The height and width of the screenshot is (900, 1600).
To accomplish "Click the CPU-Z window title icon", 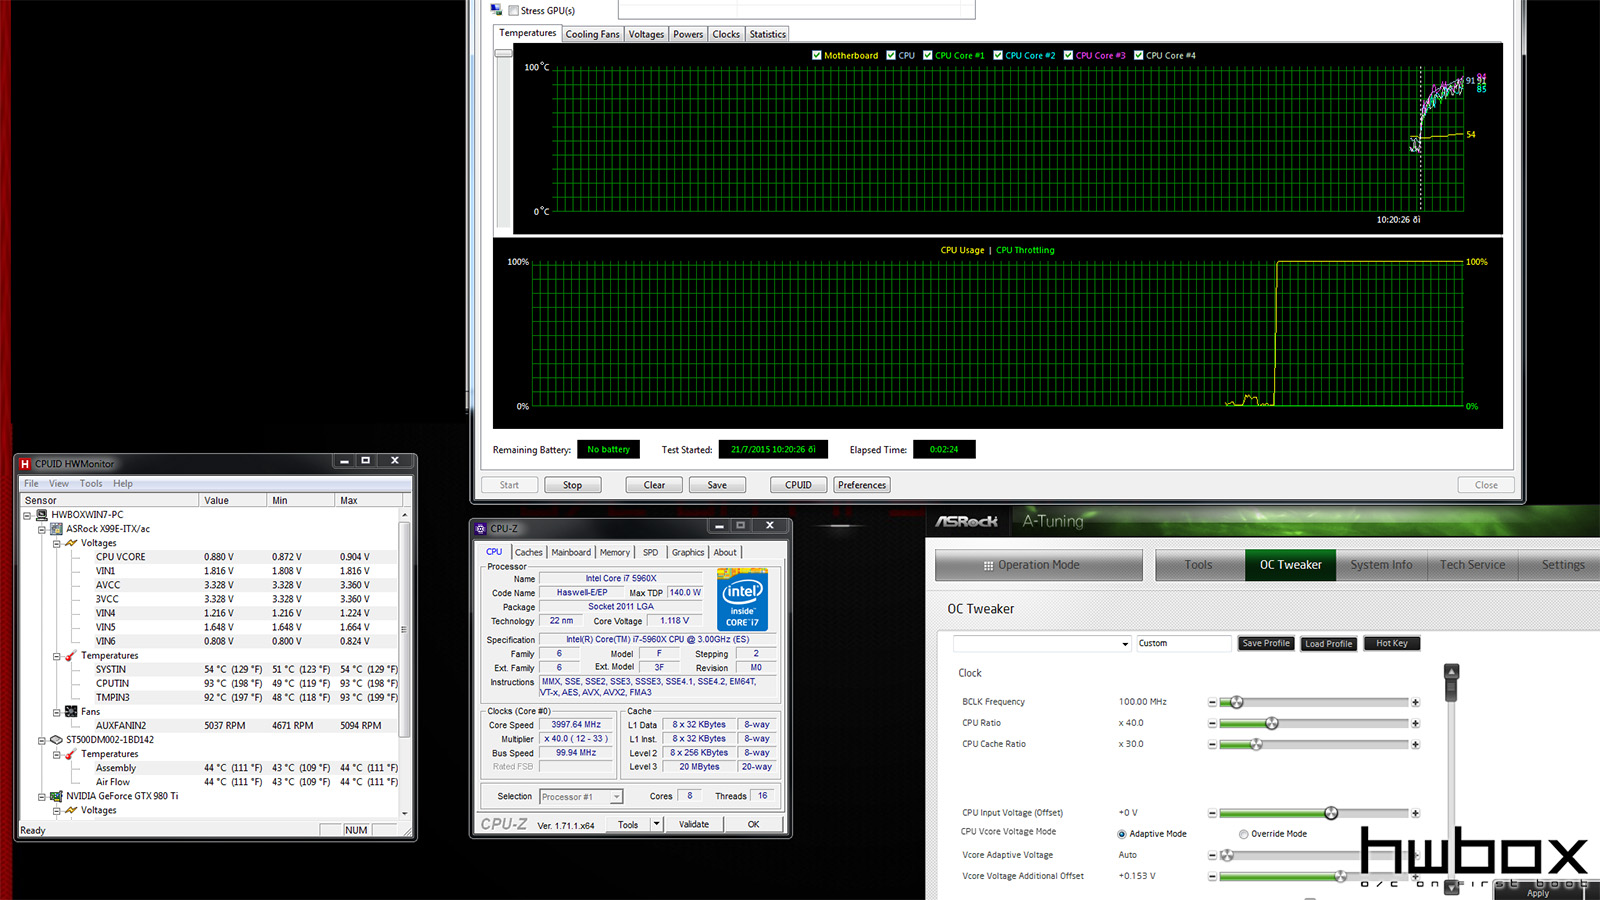I will pos(481,528).
